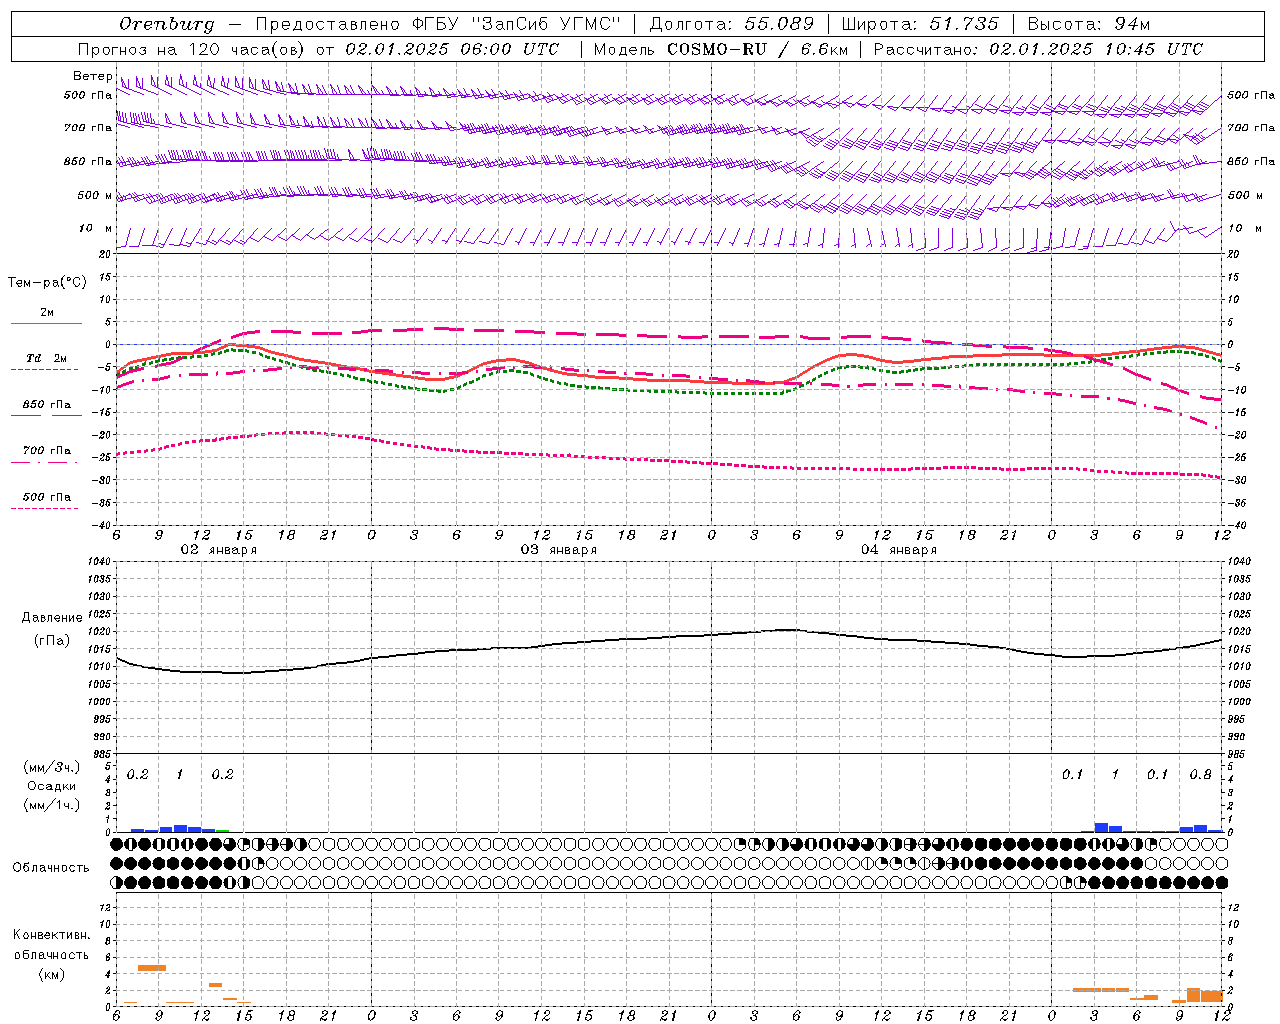The image size is (1280, 1024).
Task: Click the 10 м wind level label on the left axis
Action: coord(96,228)
